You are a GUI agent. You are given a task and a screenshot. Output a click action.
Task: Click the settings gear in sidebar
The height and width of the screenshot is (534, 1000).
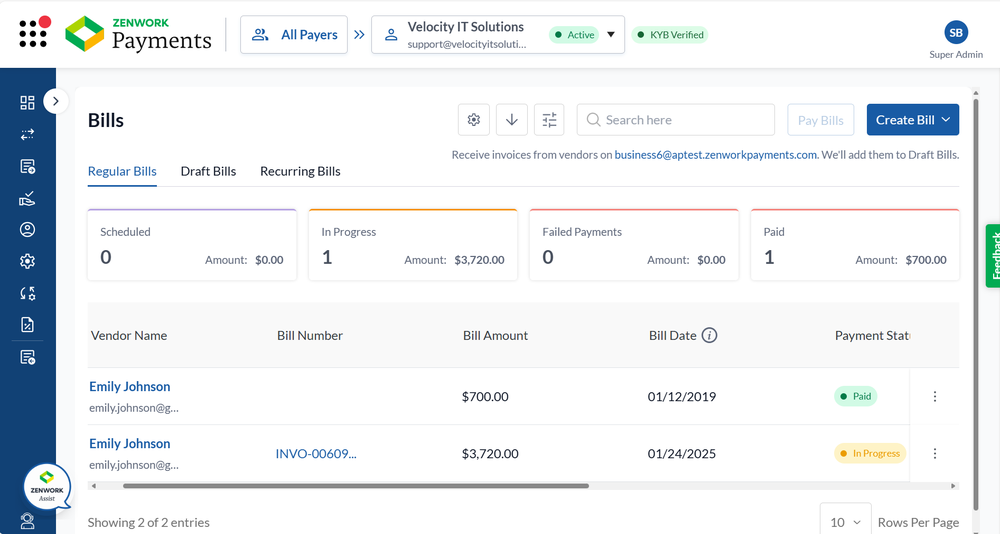point(27,261)
